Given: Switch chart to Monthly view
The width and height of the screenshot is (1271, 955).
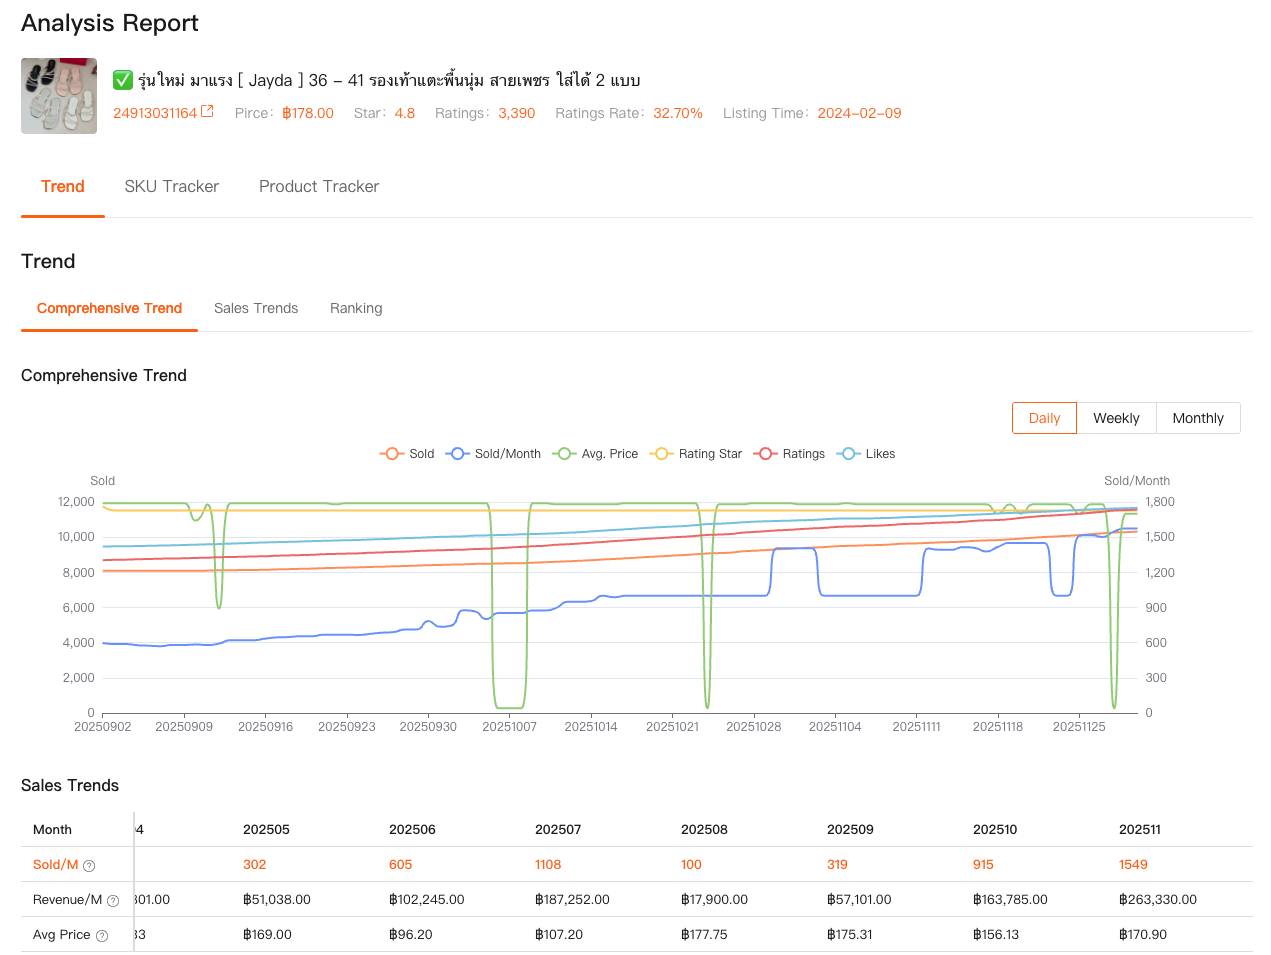Looking at the screenshot, I should pos(1198,419).
